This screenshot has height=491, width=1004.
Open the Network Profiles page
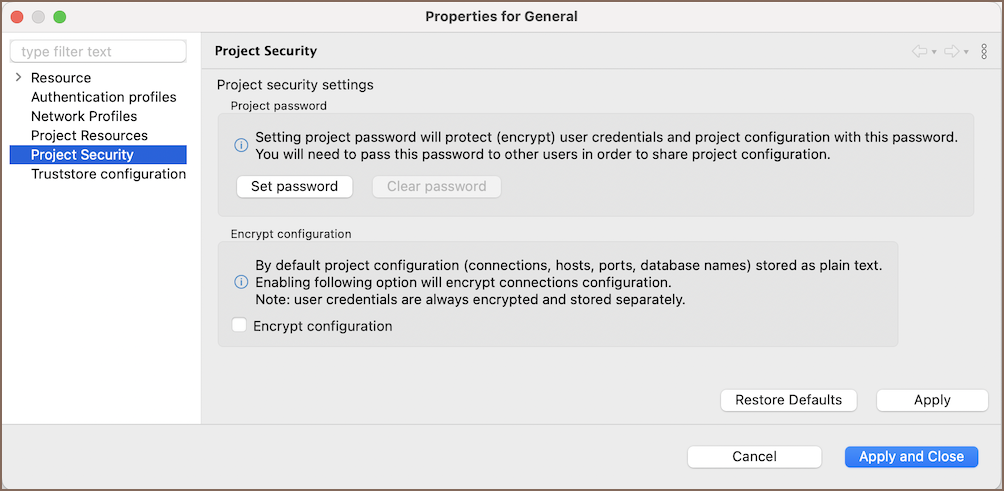point(84,116)
